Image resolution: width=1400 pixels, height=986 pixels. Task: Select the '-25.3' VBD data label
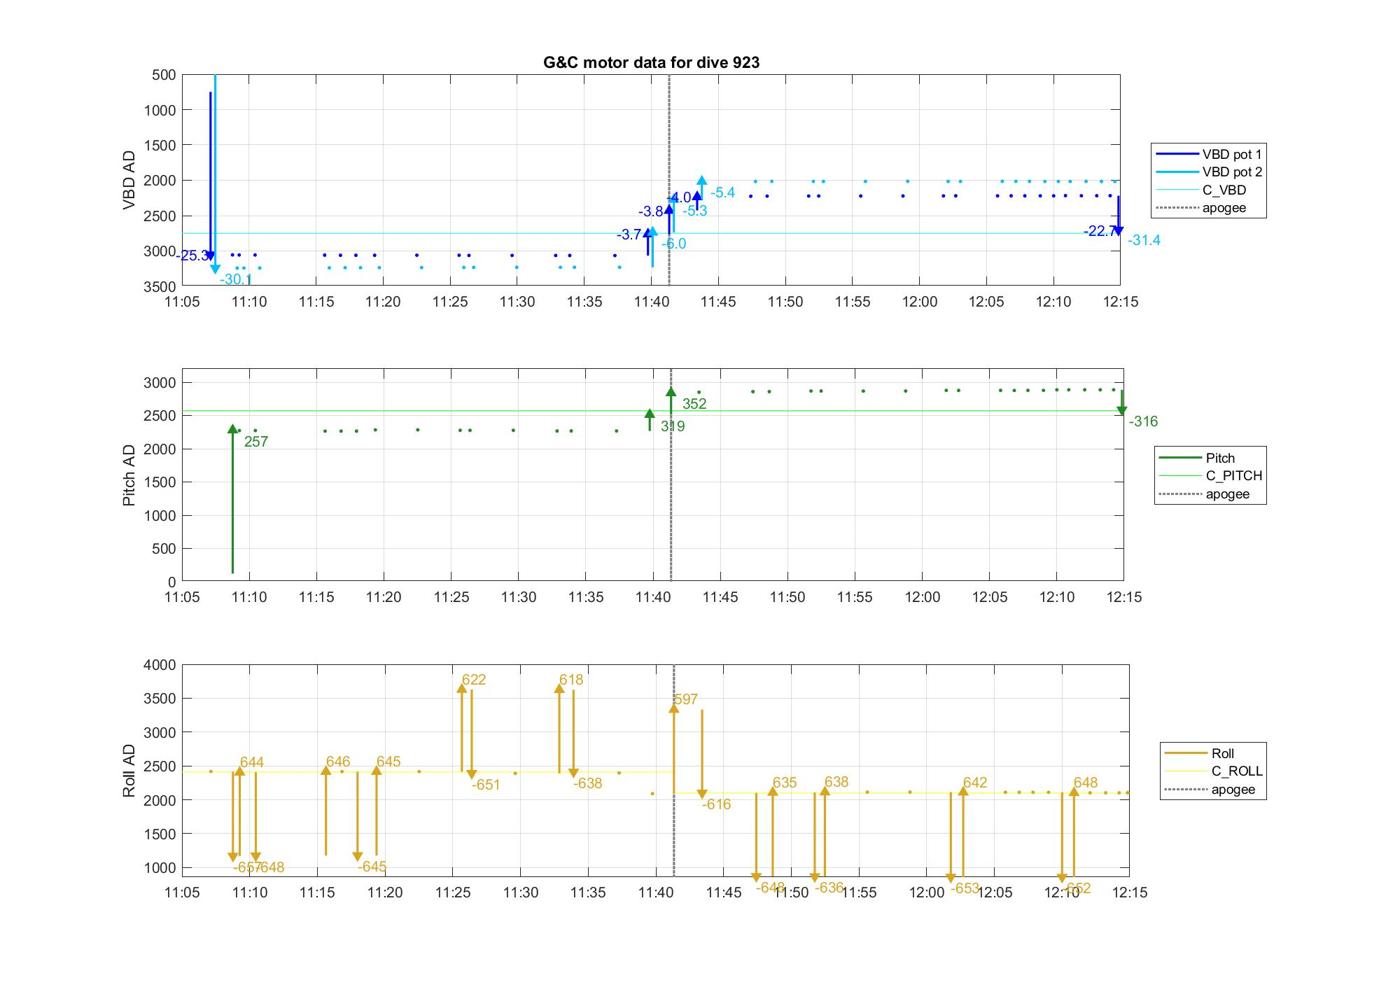(x=194, y=256)
